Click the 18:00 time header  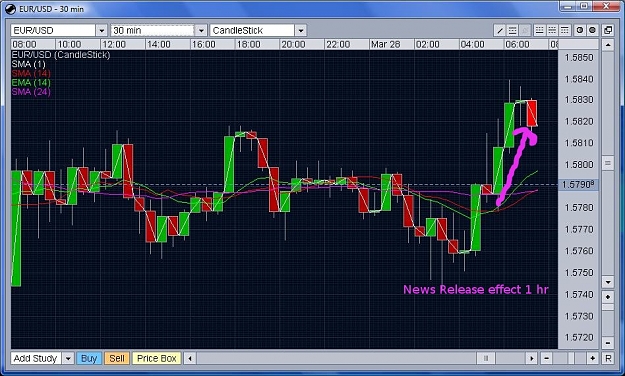(248, 44)
